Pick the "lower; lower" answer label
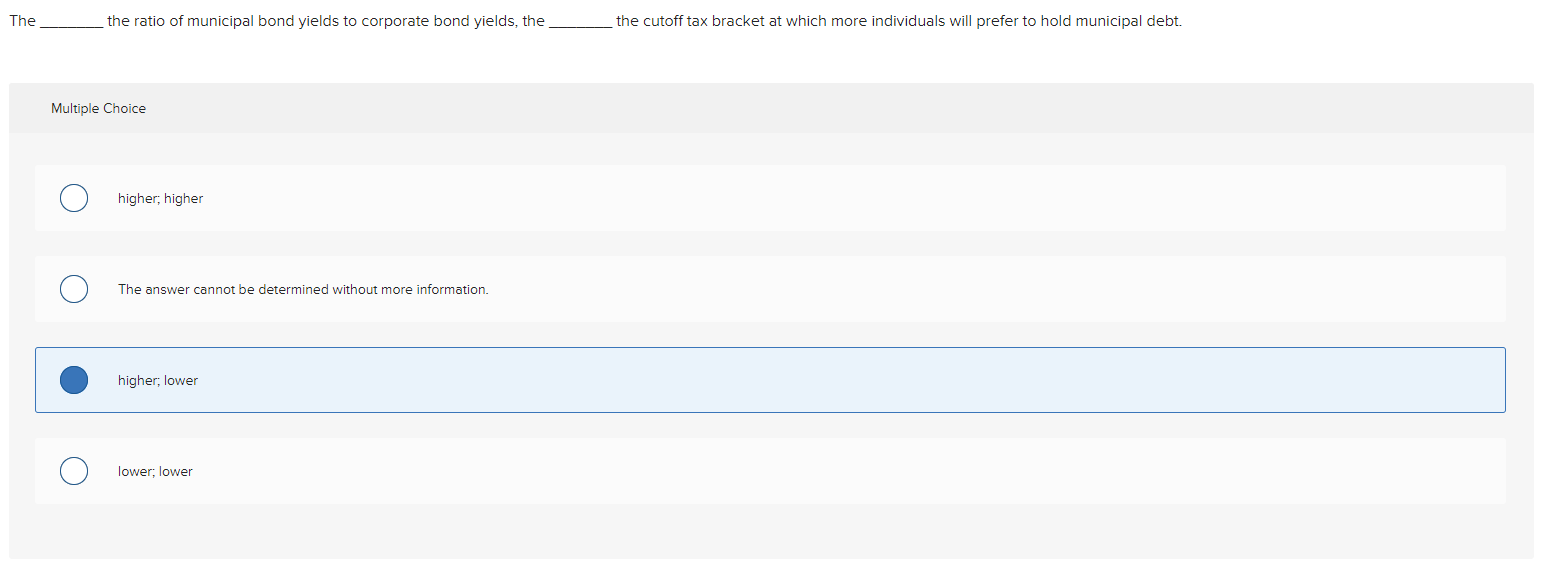The image size is (1553, 582). point(155,472)
